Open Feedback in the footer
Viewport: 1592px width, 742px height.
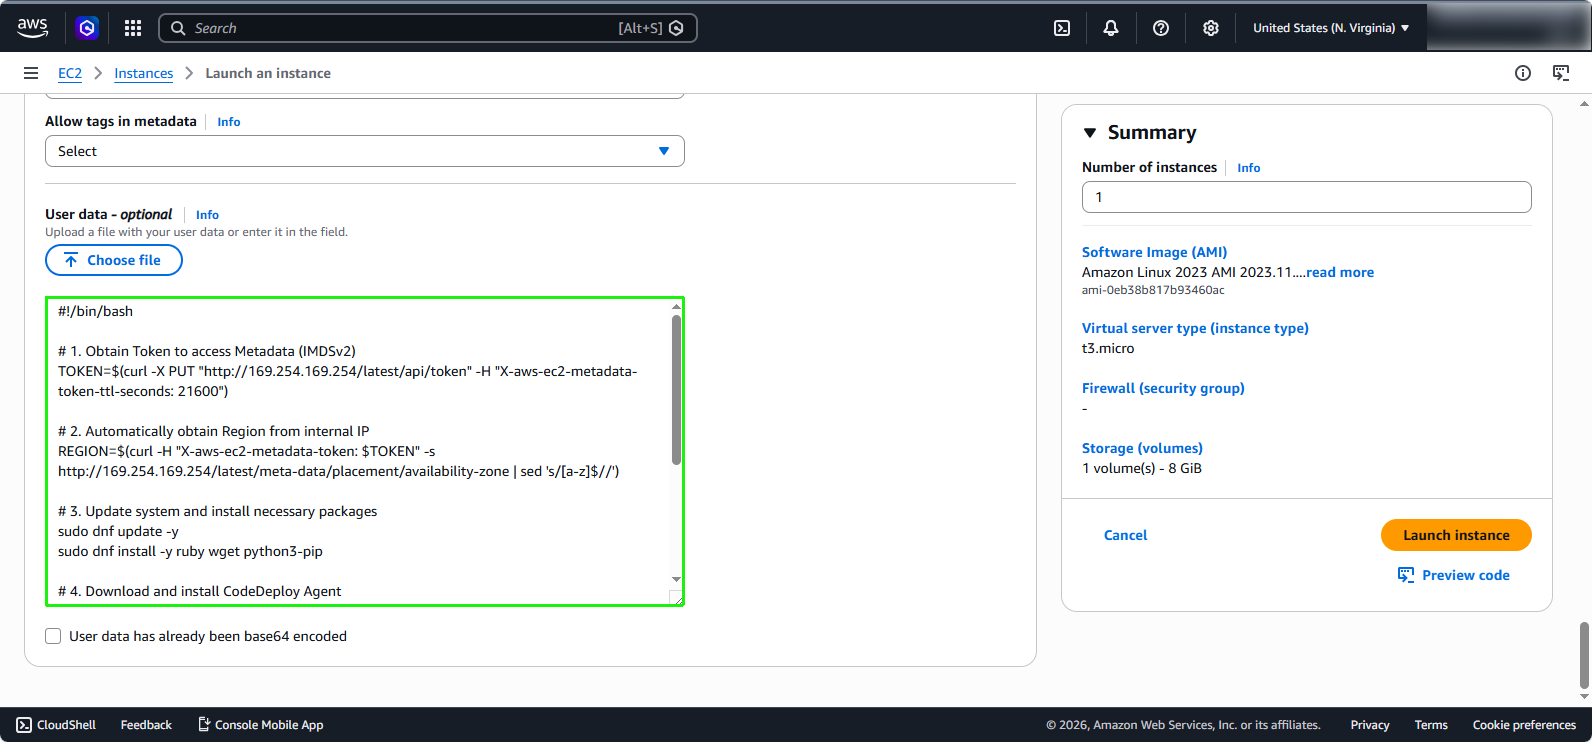[146, 725]
